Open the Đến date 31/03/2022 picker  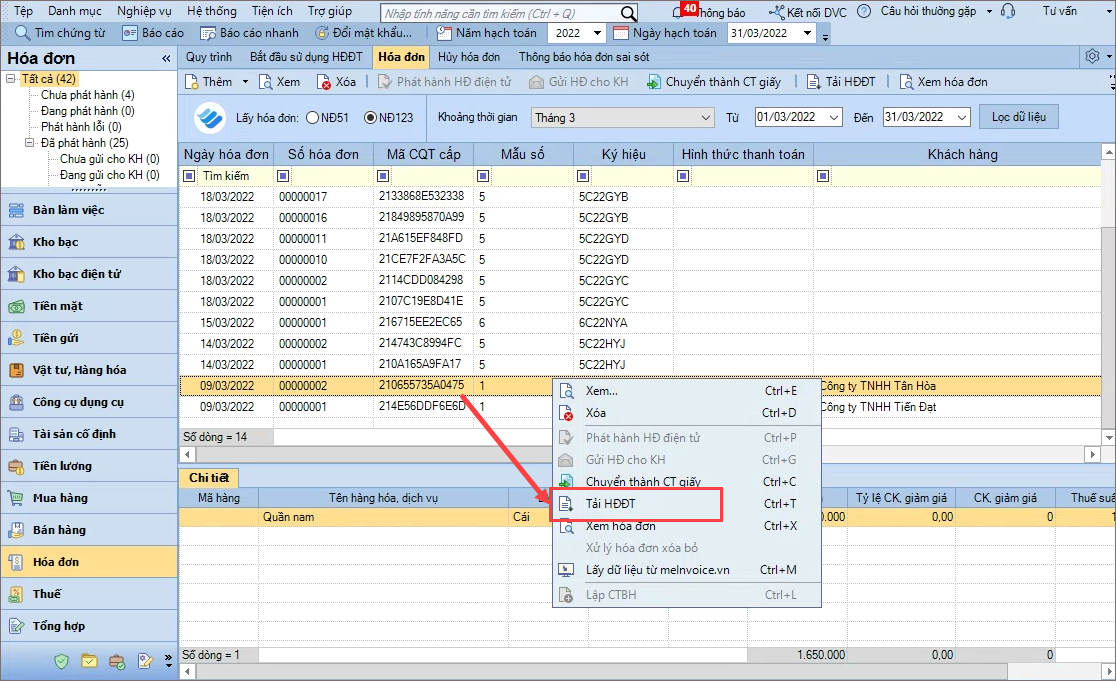click(x=962, y=117)
